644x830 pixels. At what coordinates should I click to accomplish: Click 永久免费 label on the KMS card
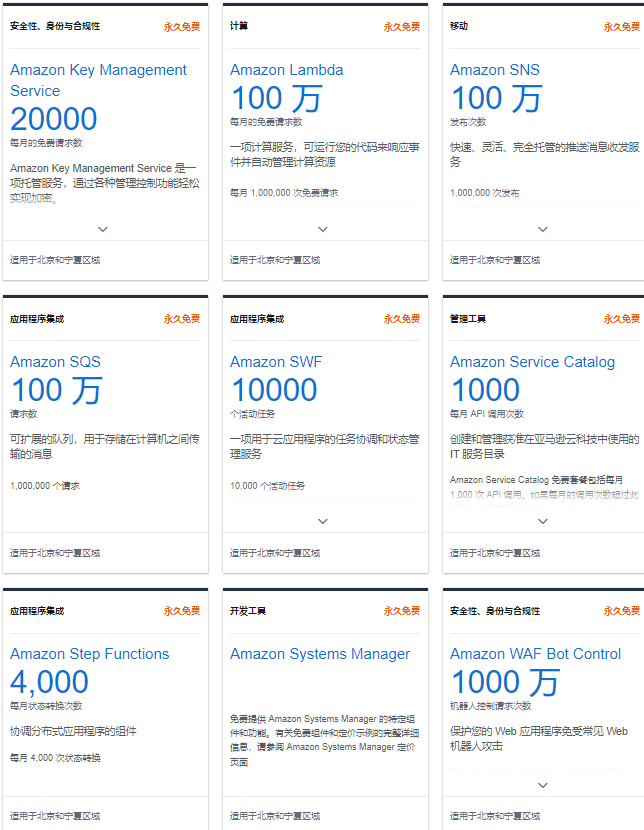(x=182, y=27)
